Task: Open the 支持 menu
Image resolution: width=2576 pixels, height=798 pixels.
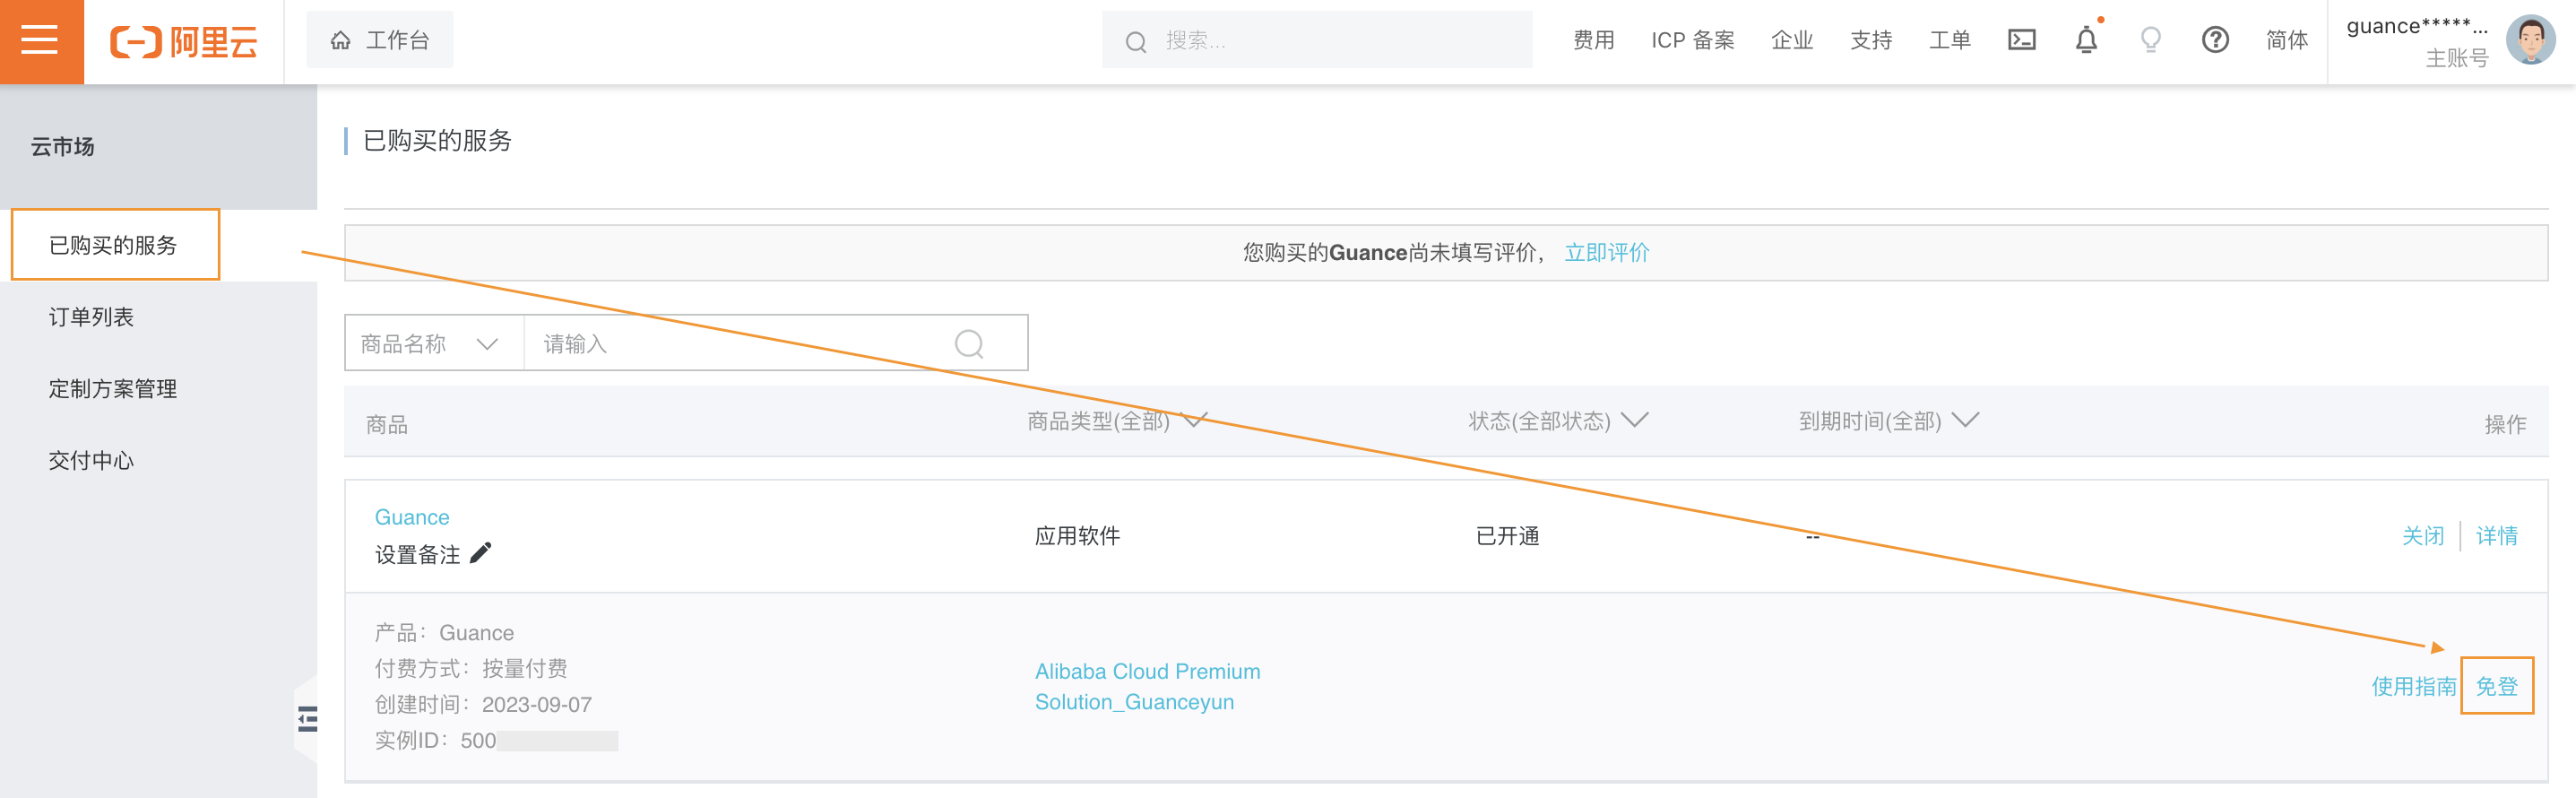Action: [x=1870, y=41]
